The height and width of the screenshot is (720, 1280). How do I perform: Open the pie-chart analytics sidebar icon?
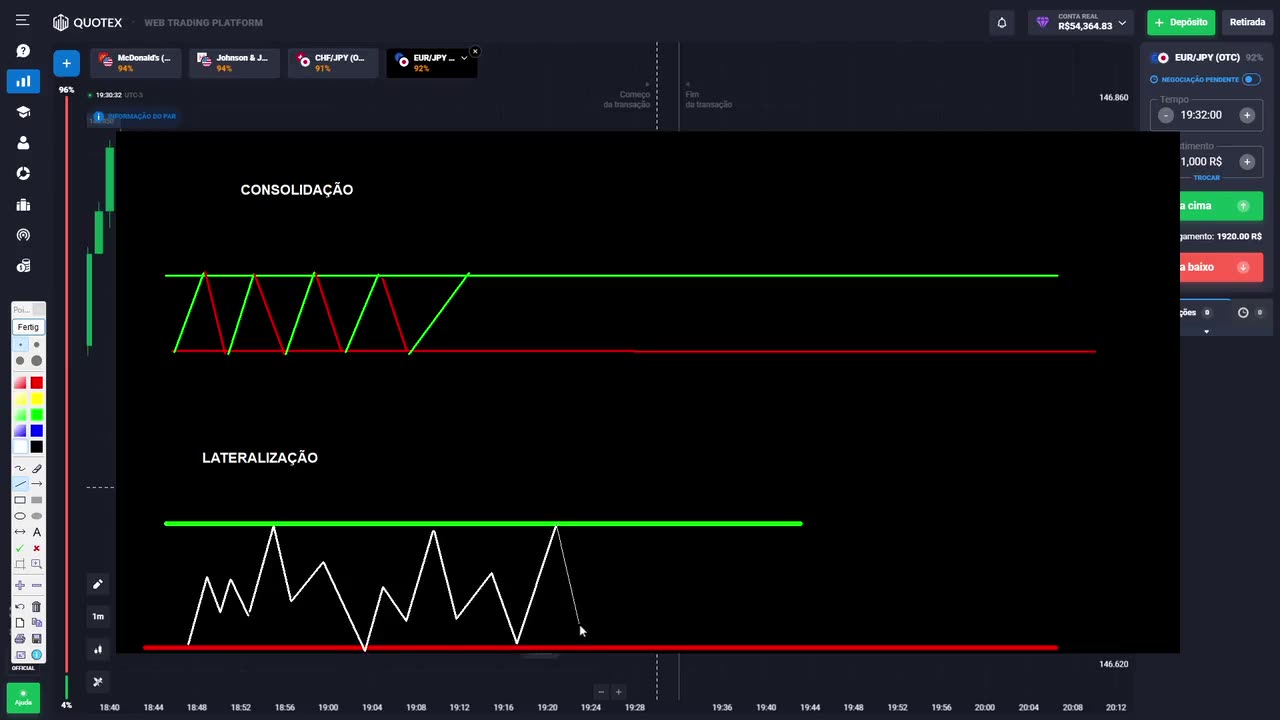23,173
